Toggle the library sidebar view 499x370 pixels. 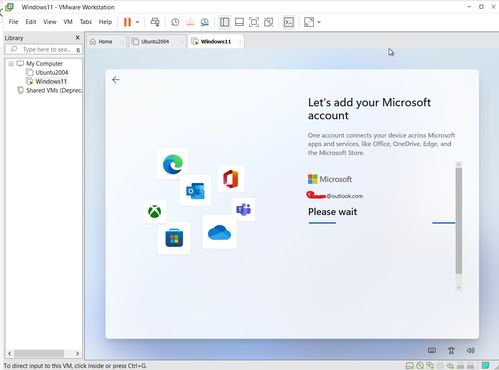coord(225,22)
